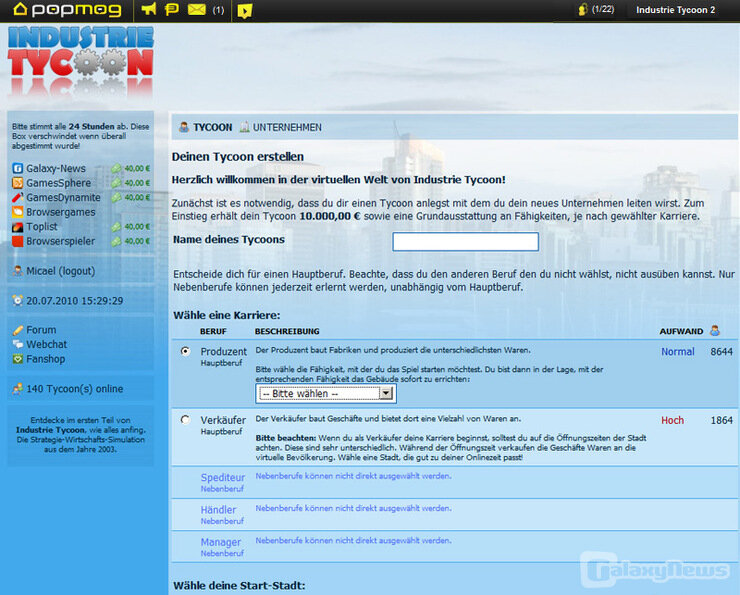Open the Toplist vote link
Viewport: 740px width, 595px height.
coord(42,227)
